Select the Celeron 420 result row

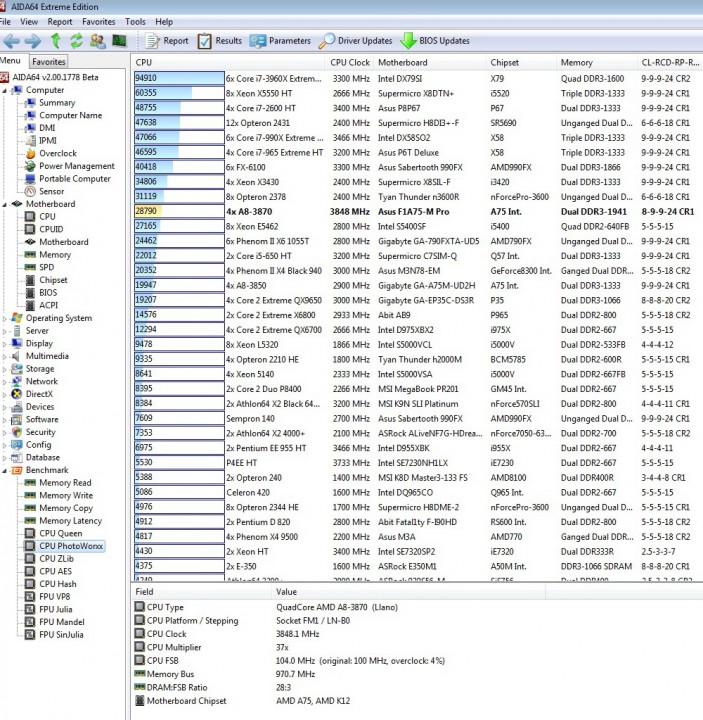tap(416, 492)
